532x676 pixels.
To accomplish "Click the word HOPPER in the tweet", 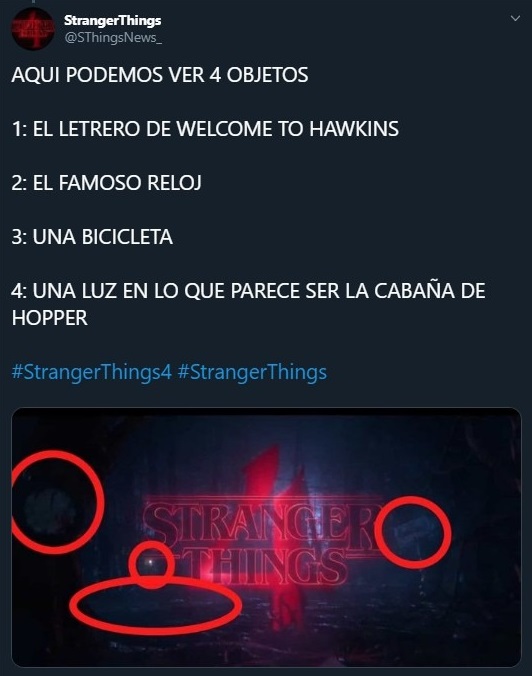I will click(x=50, y=318).
